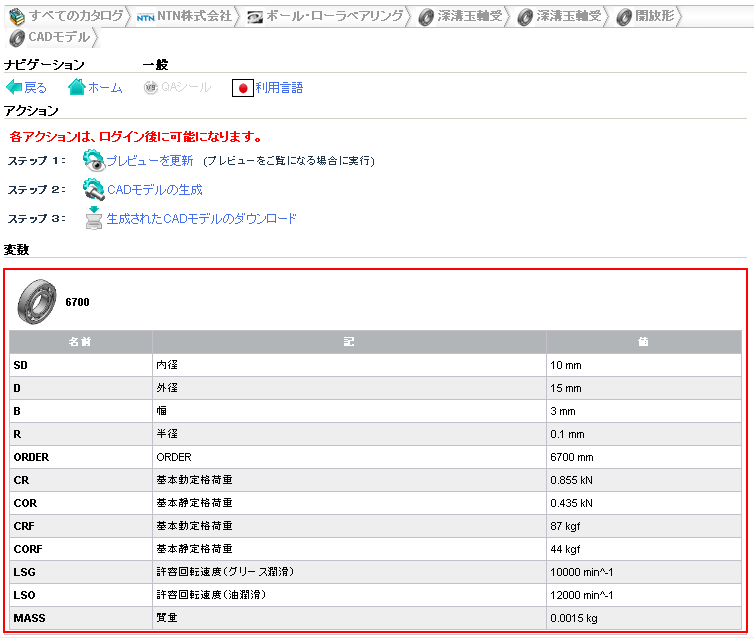The height and width of the screenshot is (644, 754).
Task: Click the 名前 column header
Action: tap(80, 342)
